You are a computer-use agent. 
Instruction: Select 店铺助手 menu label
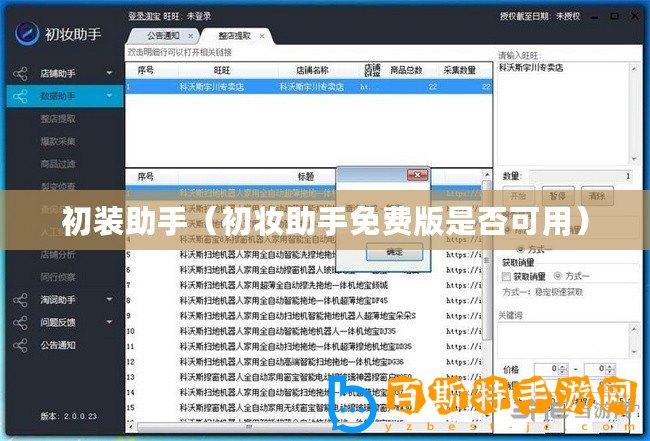pyautogui.click(x=58, y=73)
